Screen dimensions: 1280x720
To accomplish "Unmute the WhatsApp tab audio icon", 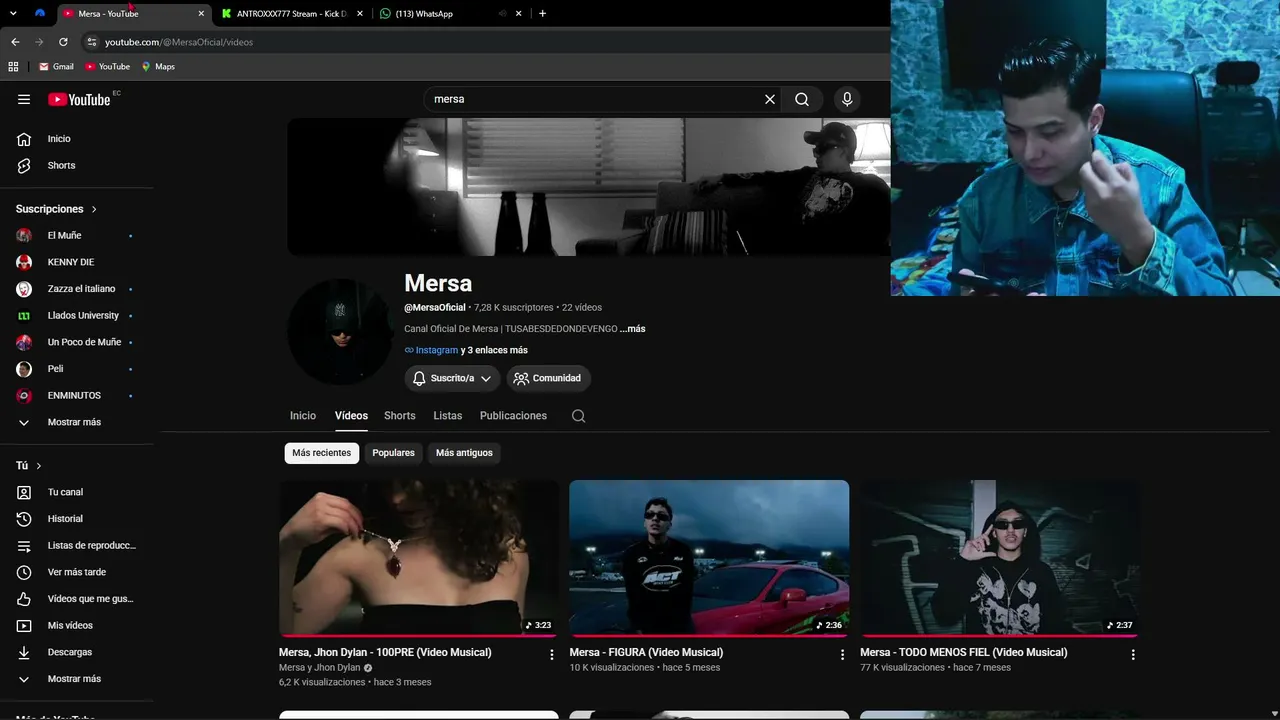I will point(502,14).
